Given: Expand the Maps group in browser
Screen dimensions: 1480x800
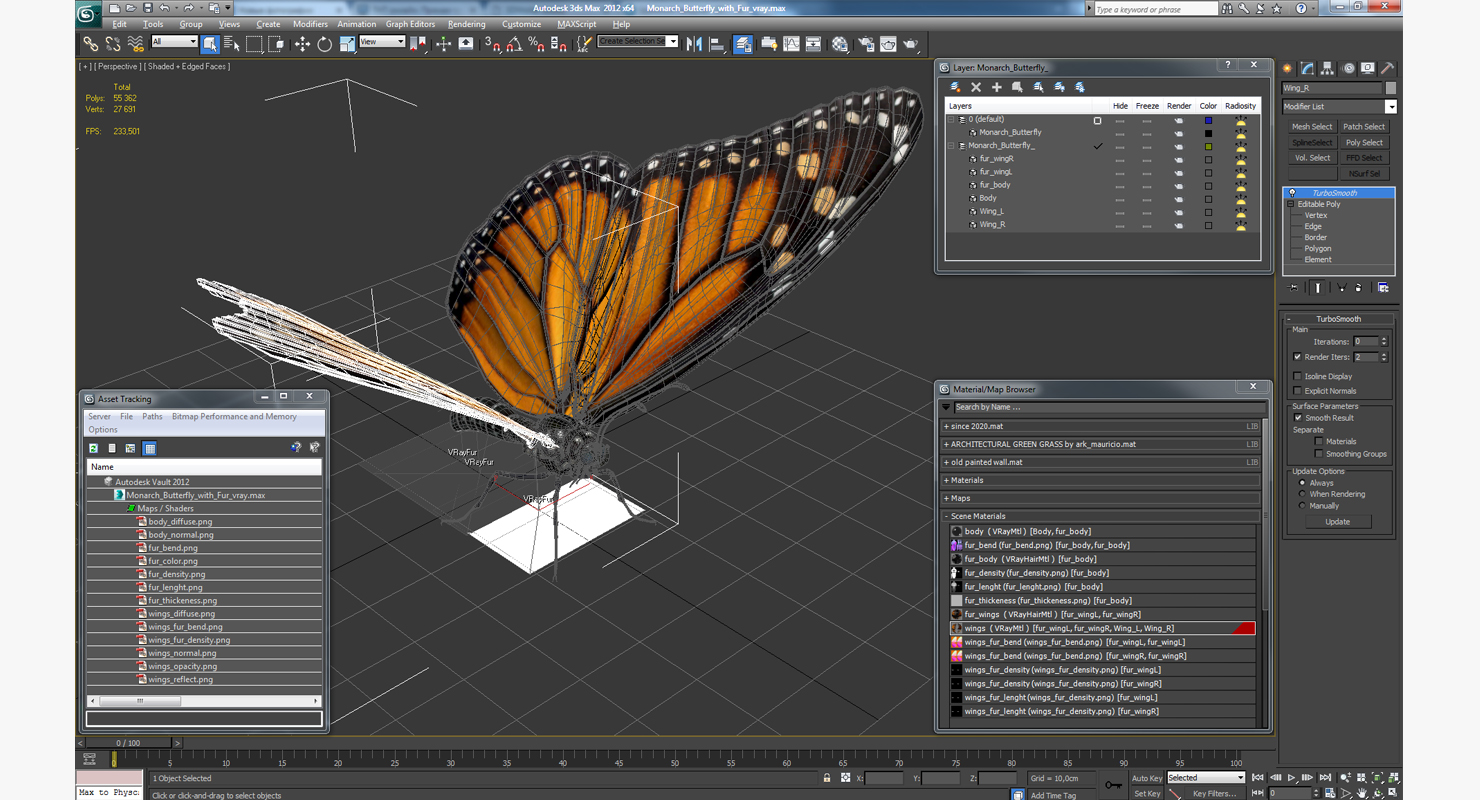Looking at the screenshot, I should 946,499.
